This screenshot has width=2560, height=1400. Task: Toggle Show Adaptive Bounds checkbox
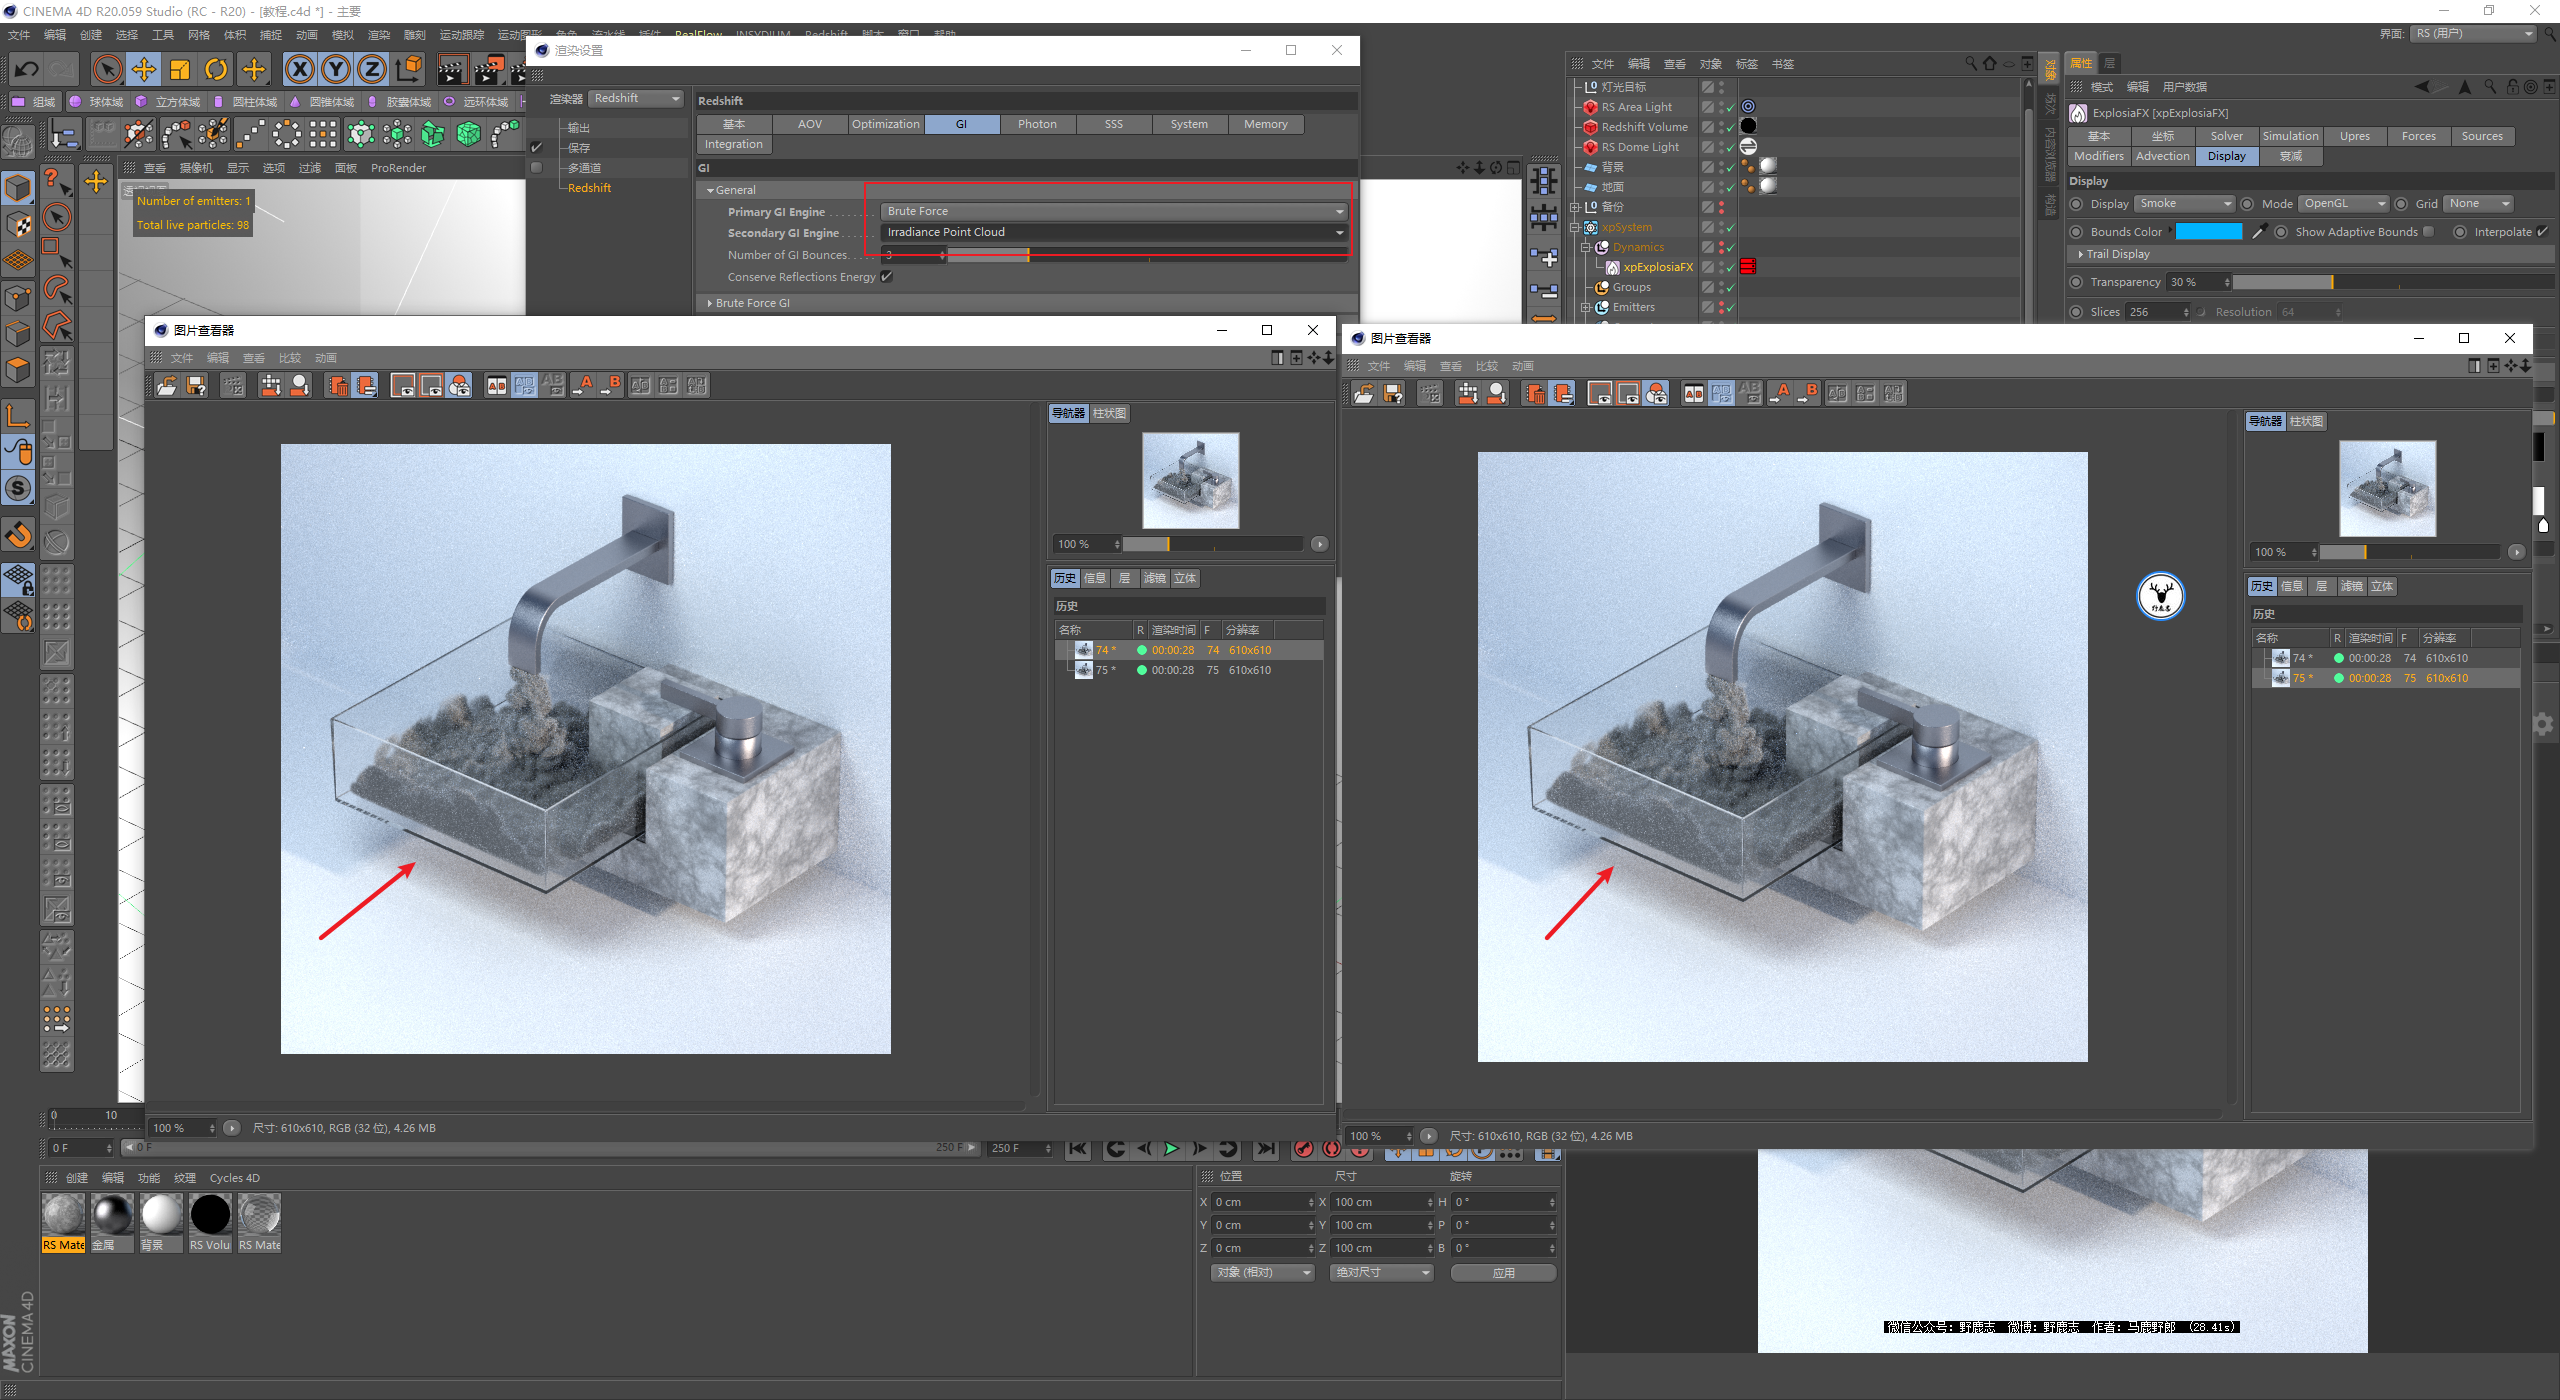2428,232
